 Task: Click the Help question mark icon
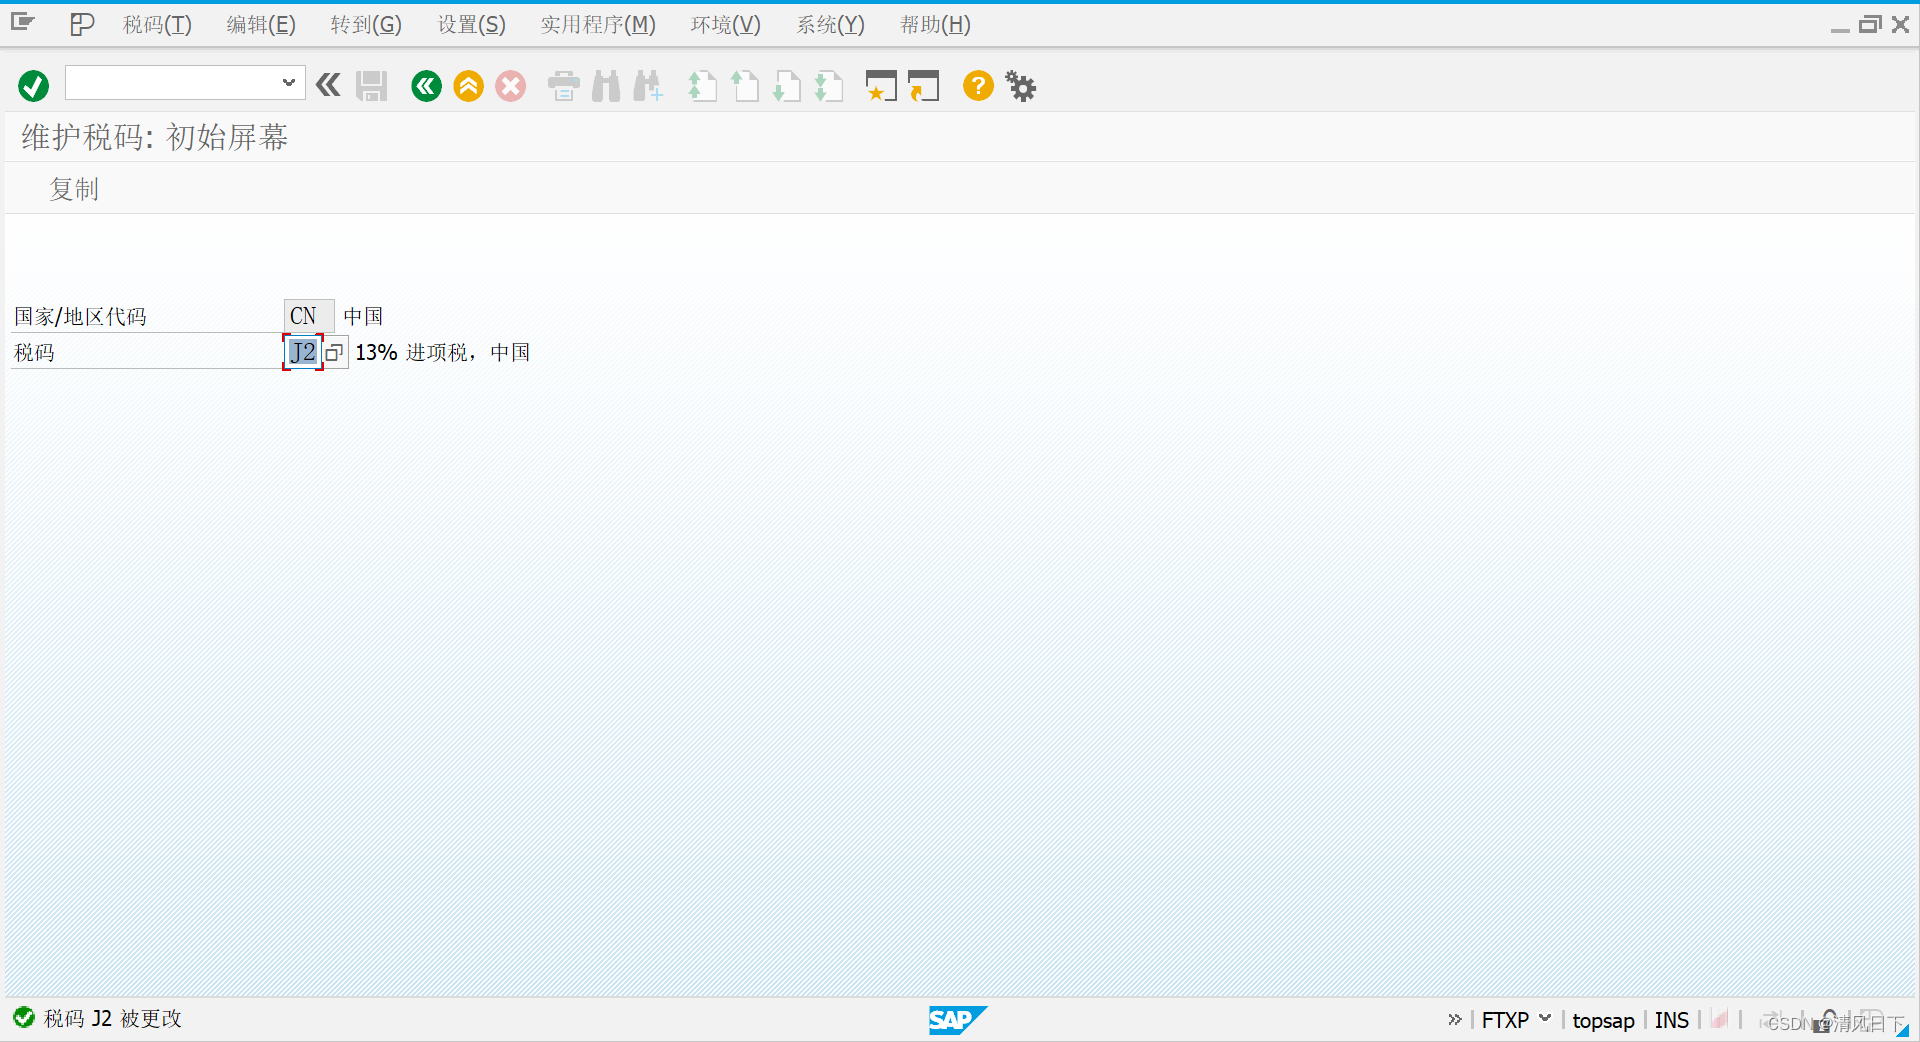point(977,86)
